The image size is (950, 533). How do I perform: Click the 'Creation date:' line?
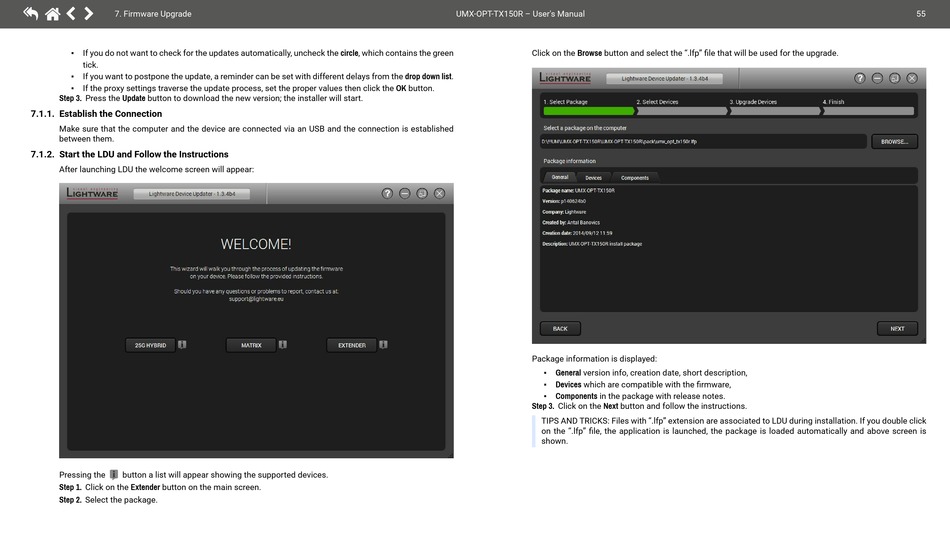[577, 233]
